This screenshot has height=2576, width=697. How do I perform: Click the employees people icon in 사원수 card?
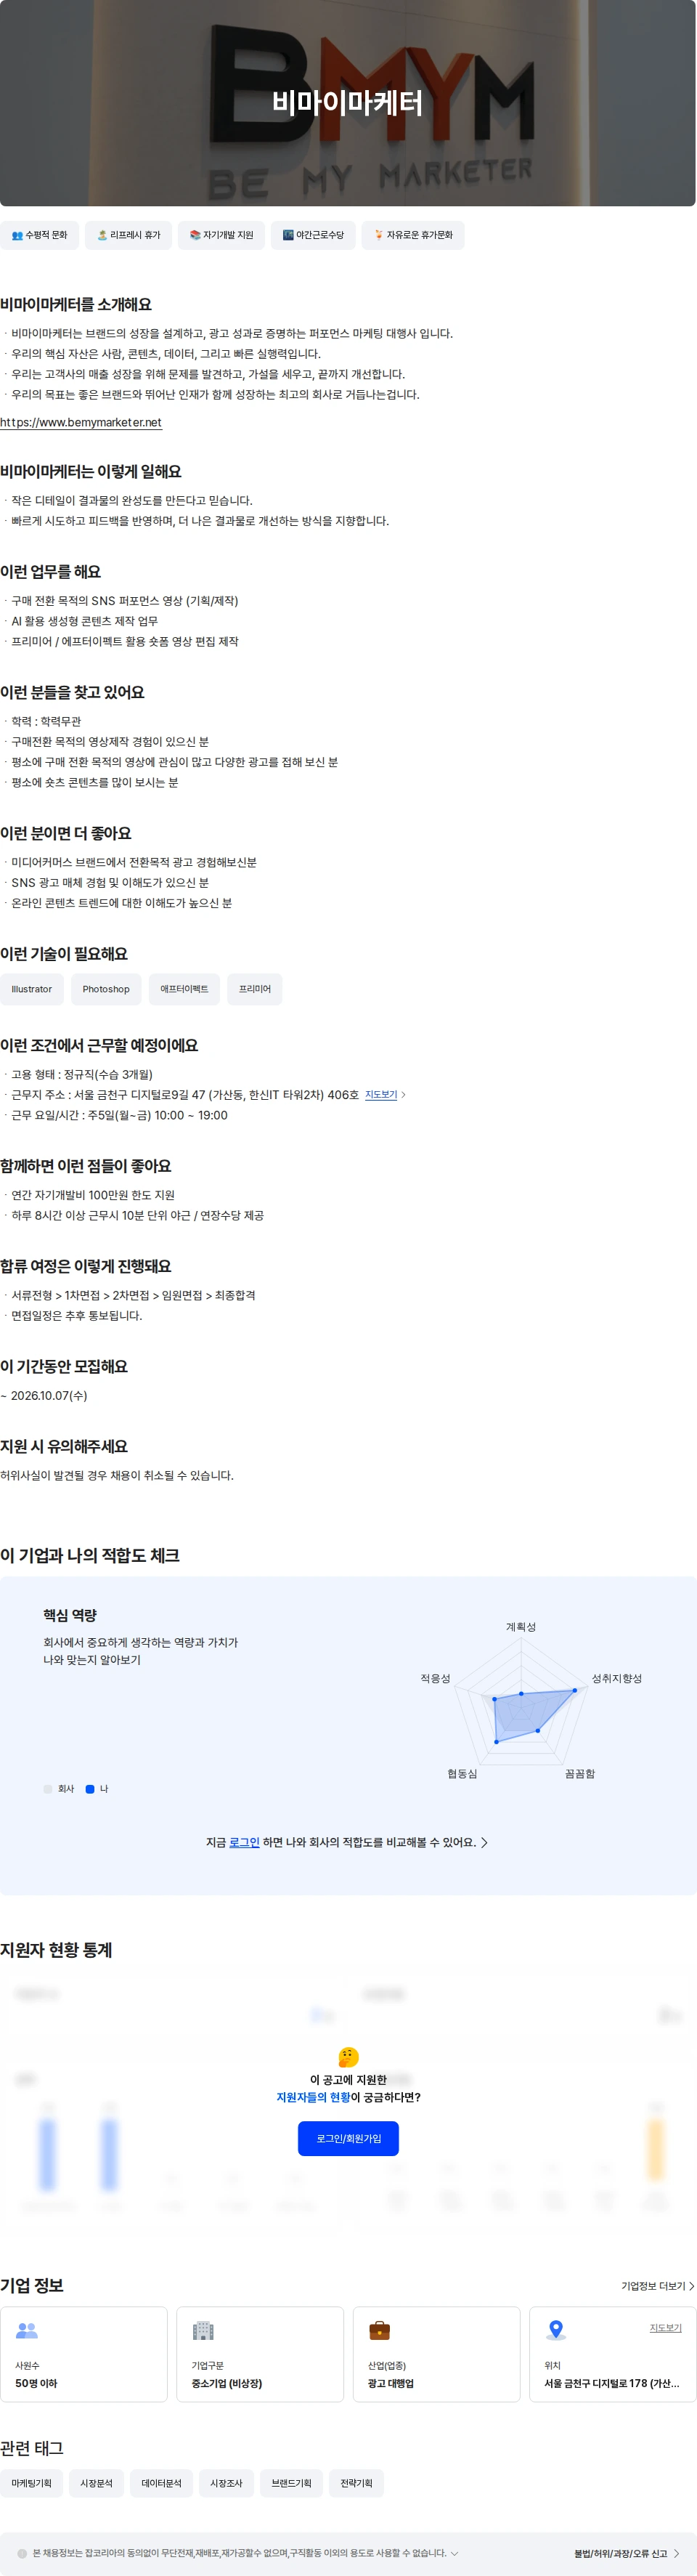click(x=27, y=2331)
